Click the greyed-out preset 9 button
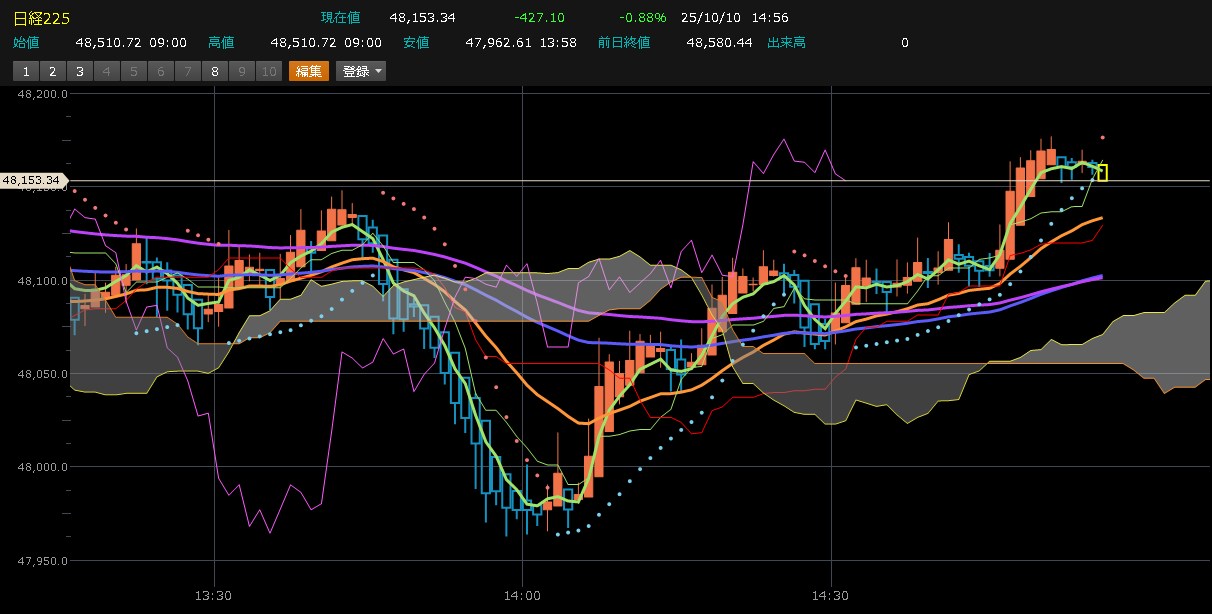 pos(241,71)
